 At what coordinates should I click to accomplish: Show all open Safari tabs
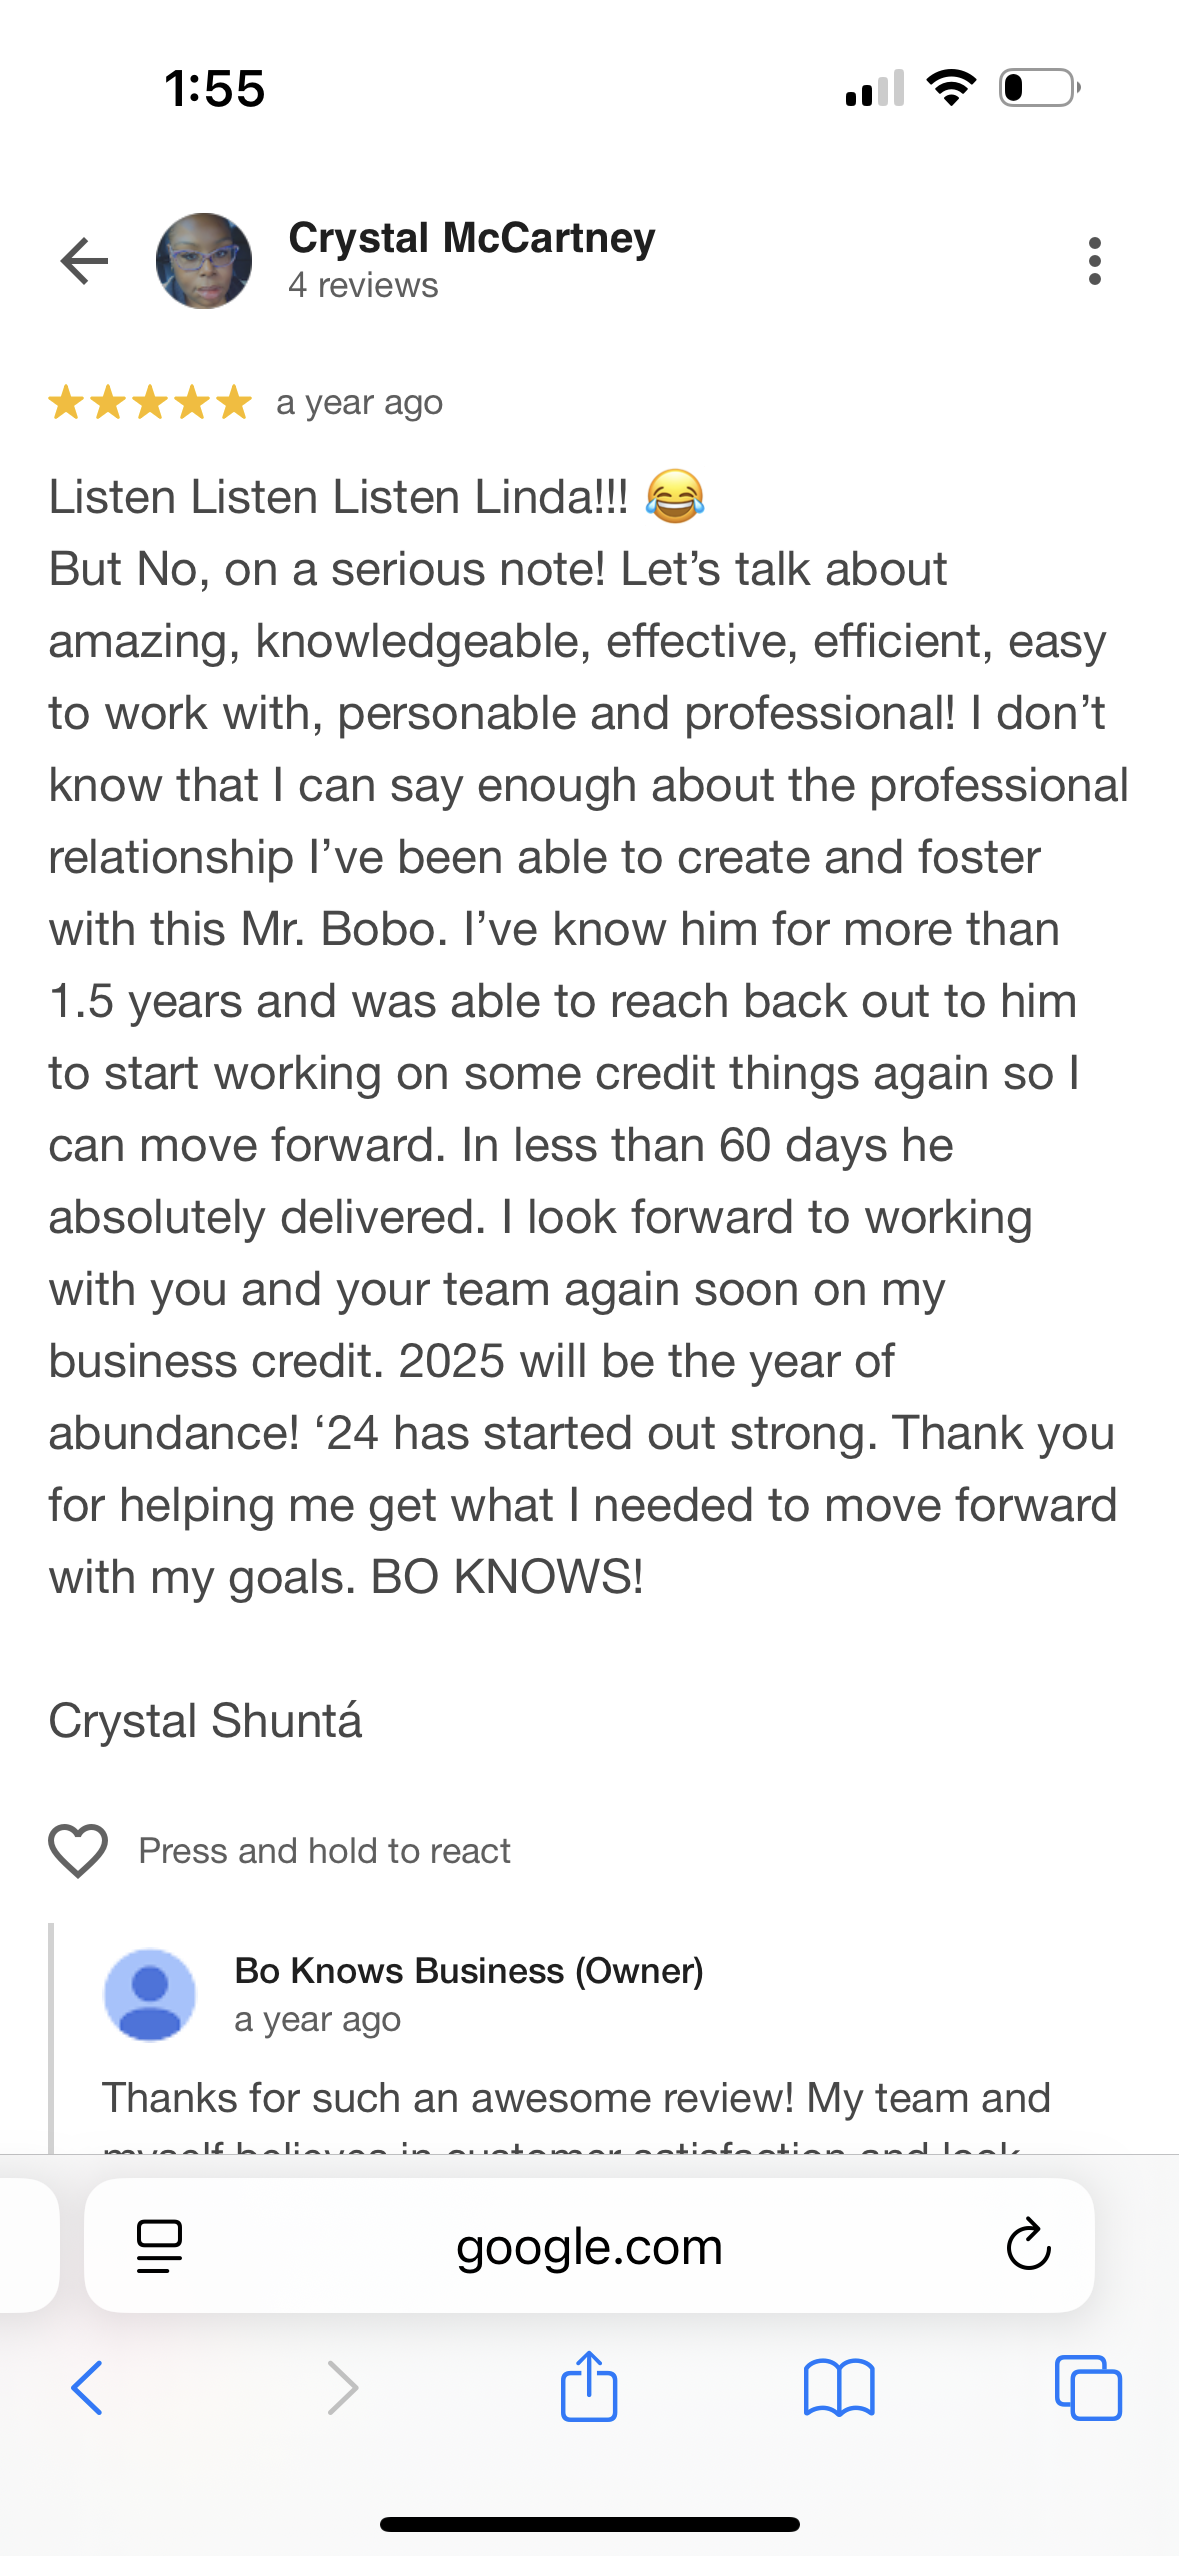tap(1088, 2388)
